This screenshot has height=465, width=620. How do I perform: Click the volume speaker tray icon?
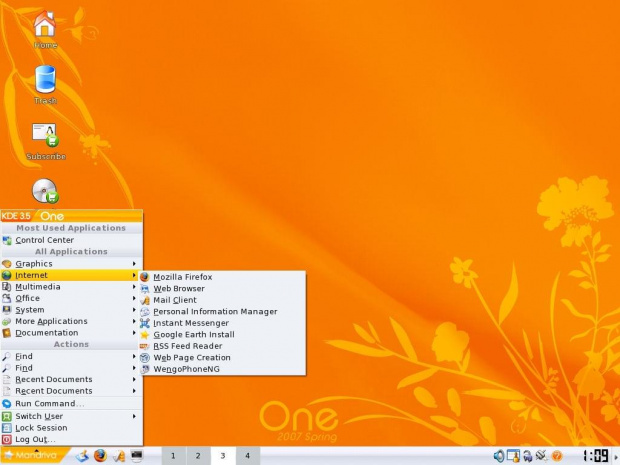(x=499, y=456)
